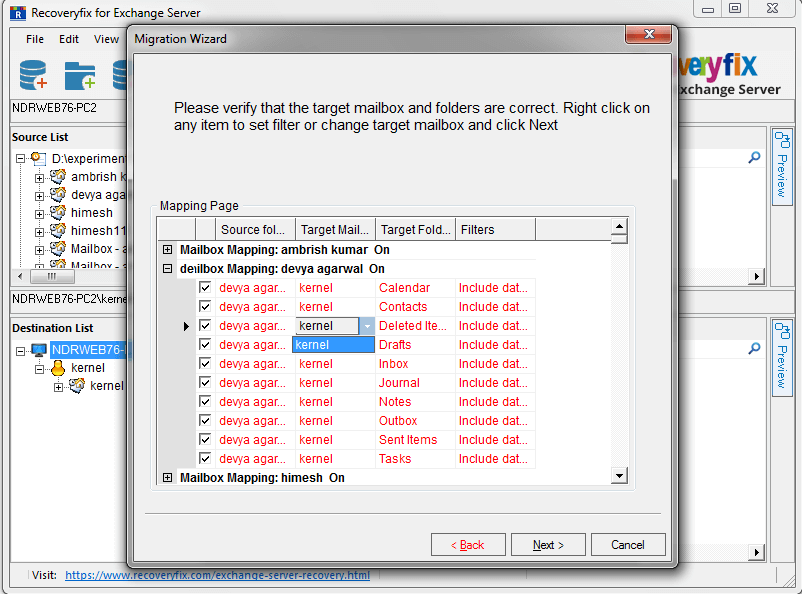Uncheck the Contacts folder mapping checkbox
802x594 pixels.
coord(205,306)
